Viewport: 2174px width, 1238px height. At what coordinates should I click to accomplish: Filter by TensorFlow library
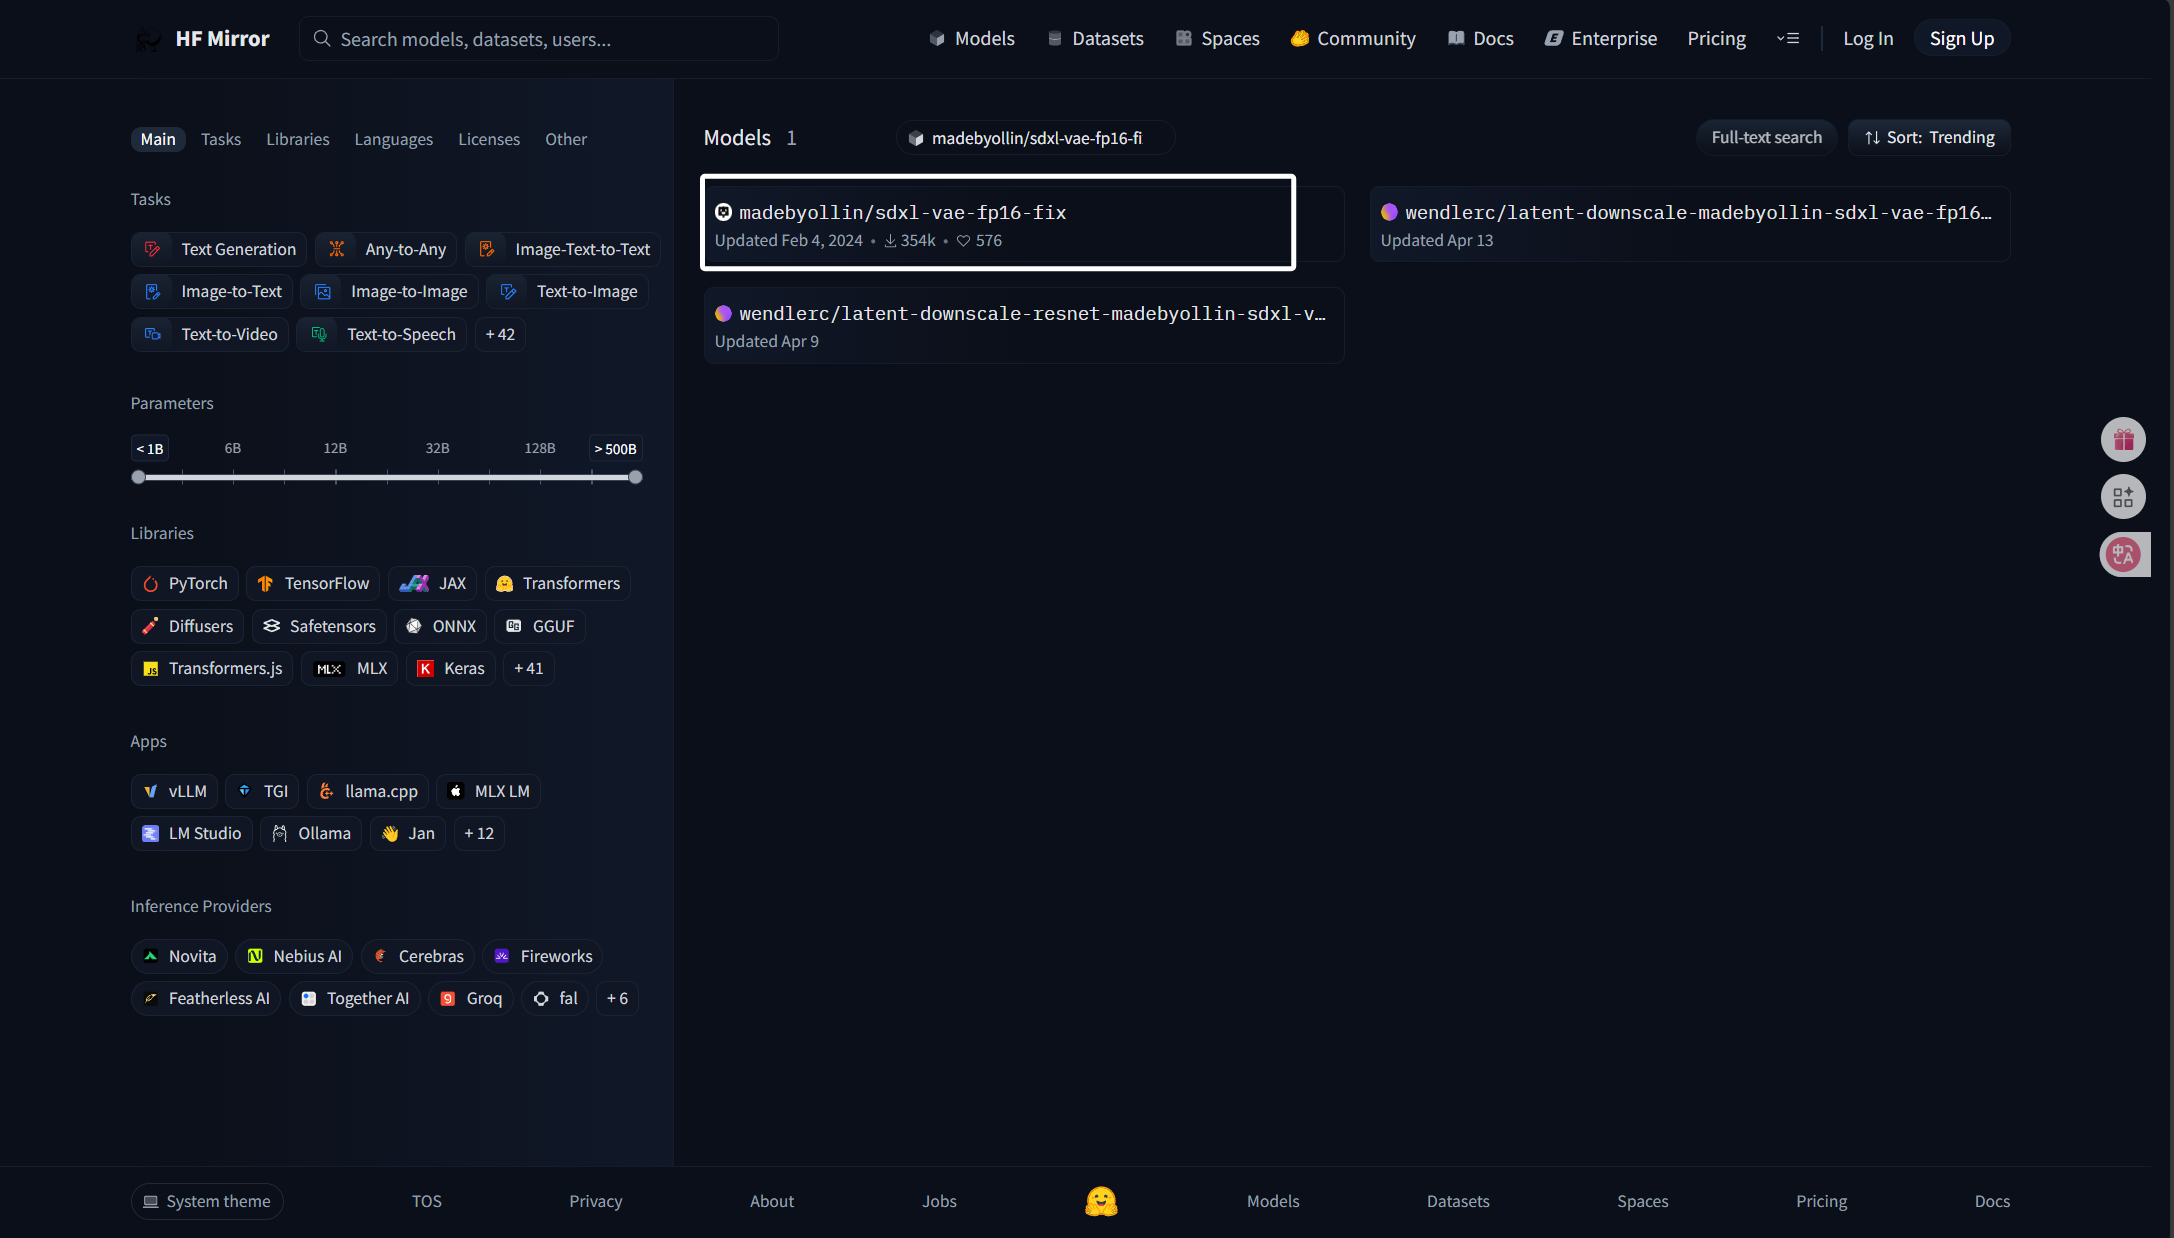(x=313, y=583)
